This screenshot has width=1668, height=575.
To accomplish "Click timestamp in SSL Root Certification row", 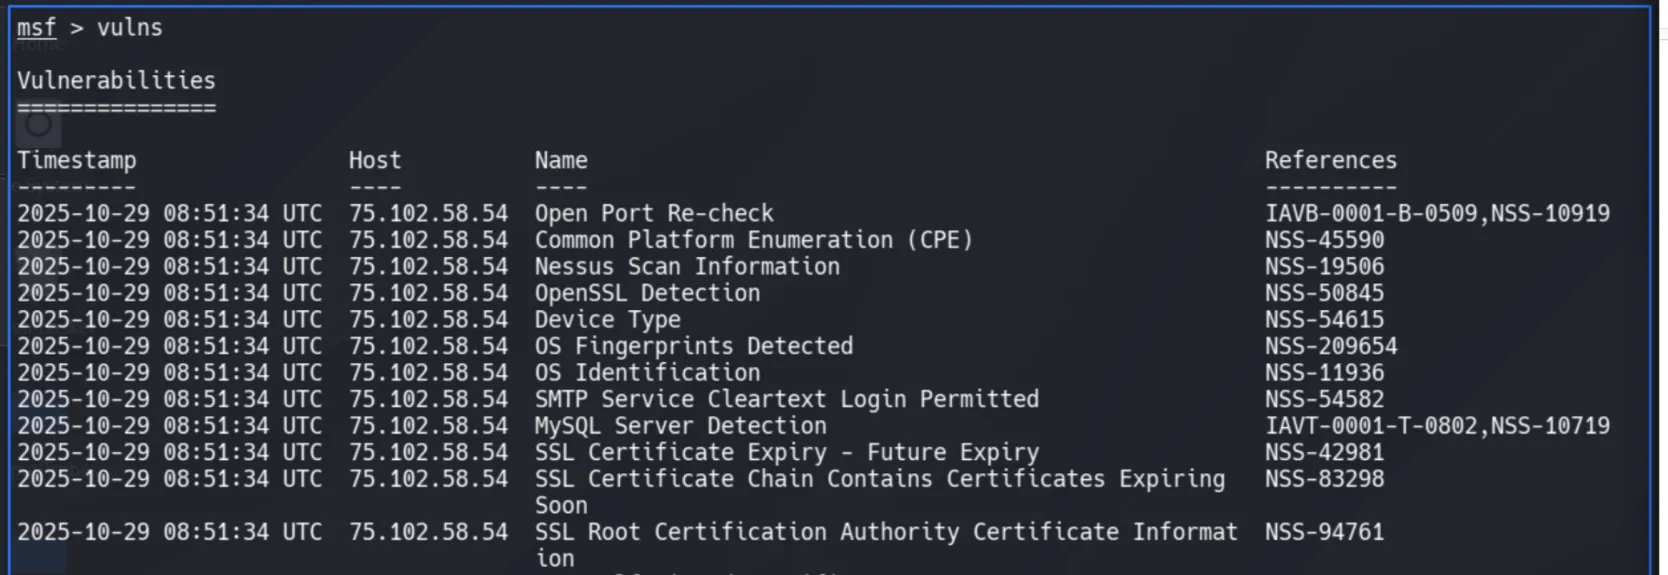I will [x=169, y=532].
